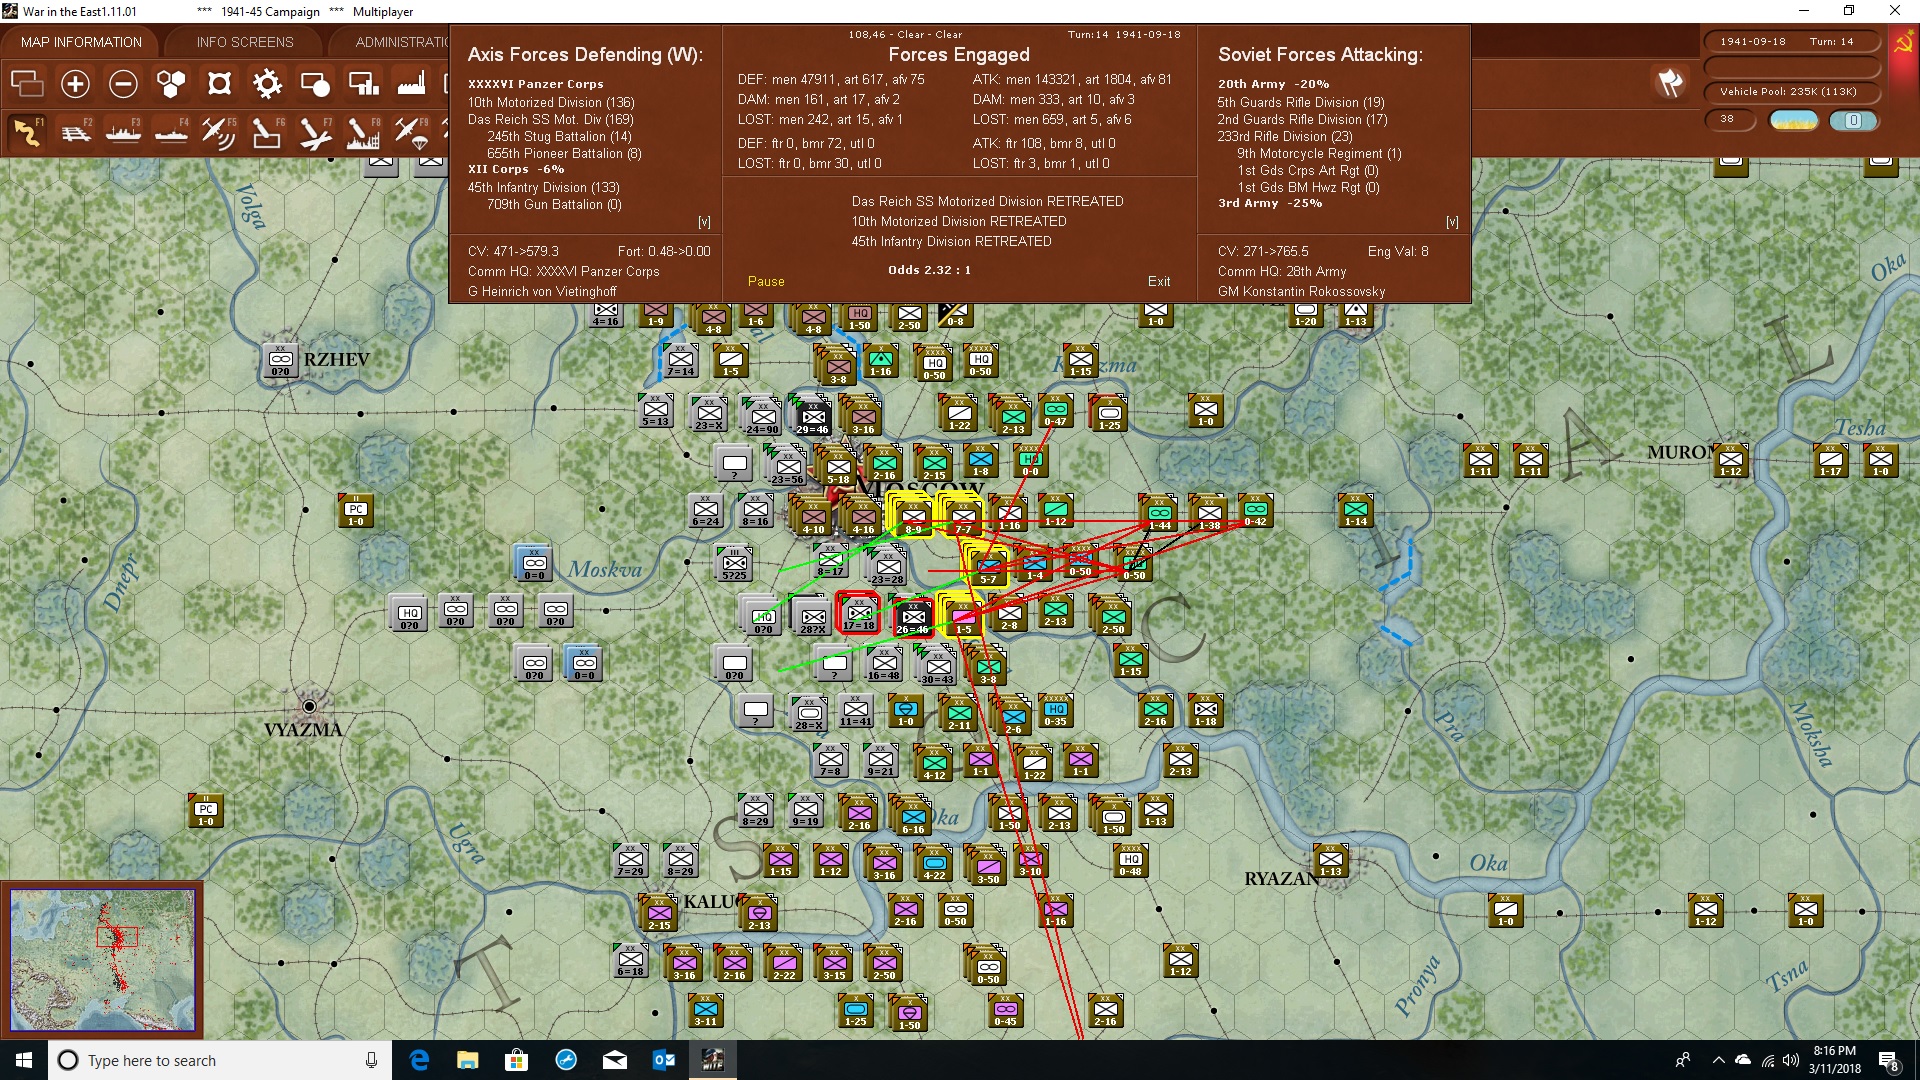Open File Explorer from taskbar

[468, 1060]
